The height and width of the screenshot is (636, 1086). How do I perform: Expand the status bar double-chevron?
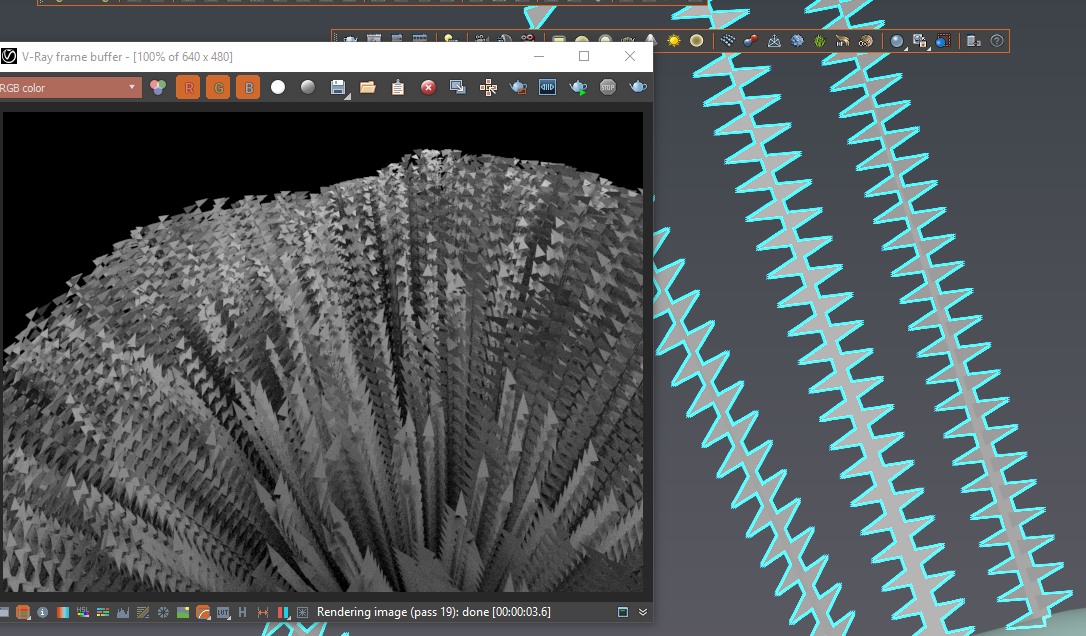(x=643, y=612)
